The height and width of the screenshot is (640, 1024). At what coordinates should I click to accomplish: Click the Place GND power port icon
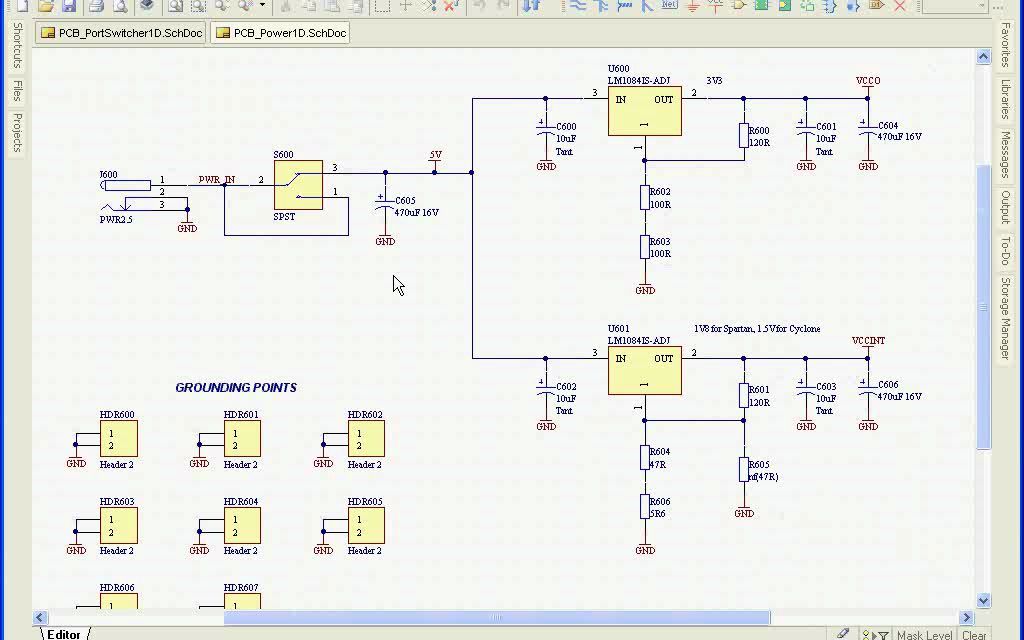coord(692,6)
